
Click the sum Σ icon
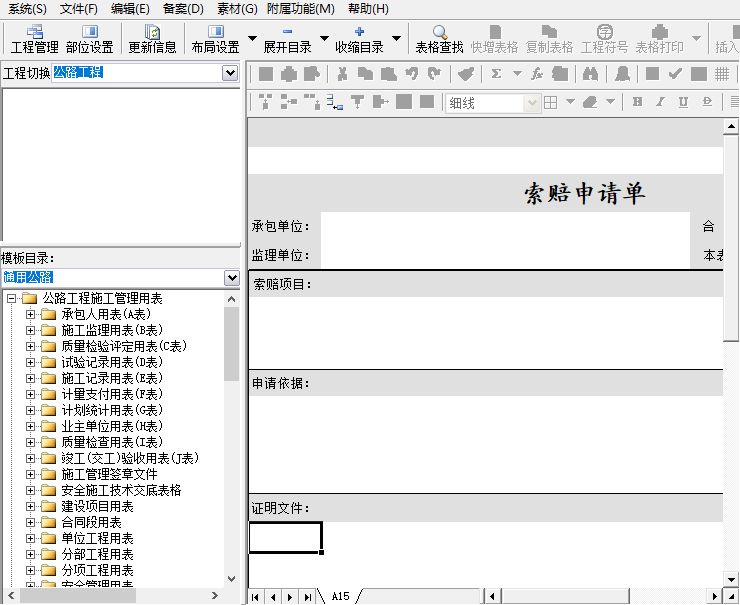pos(496,74)
